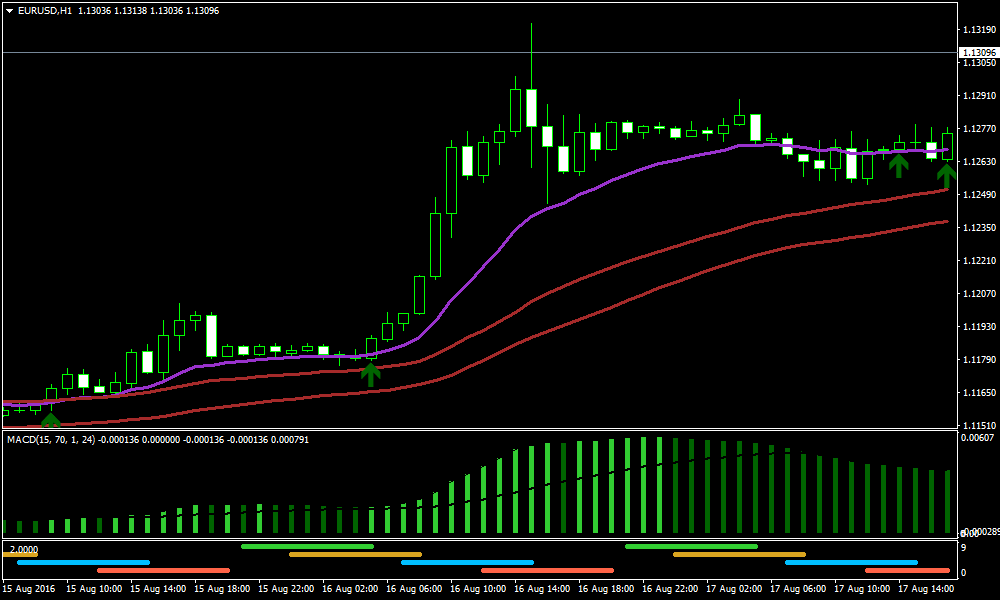Click the 0.00607 MACD scale value
Viewport: 1000px width, 600px height.
click(x=977, y=438)
